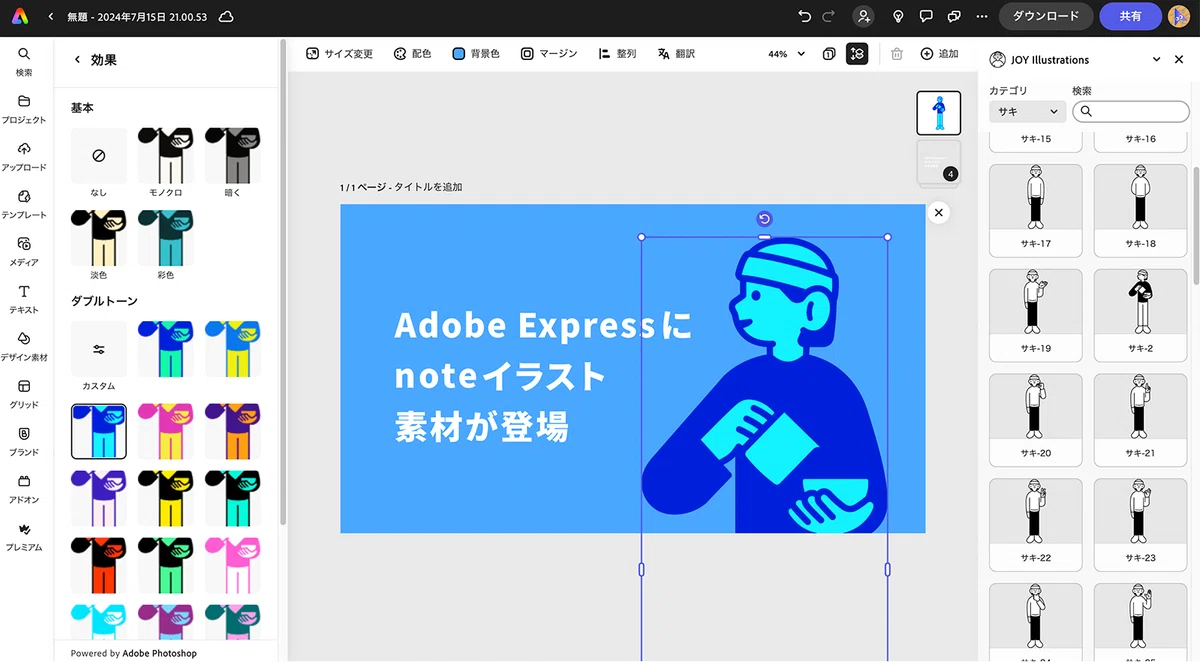Open the メディア sidebar item
Viewport: 1200px width, 662px height.
point(24,251)
